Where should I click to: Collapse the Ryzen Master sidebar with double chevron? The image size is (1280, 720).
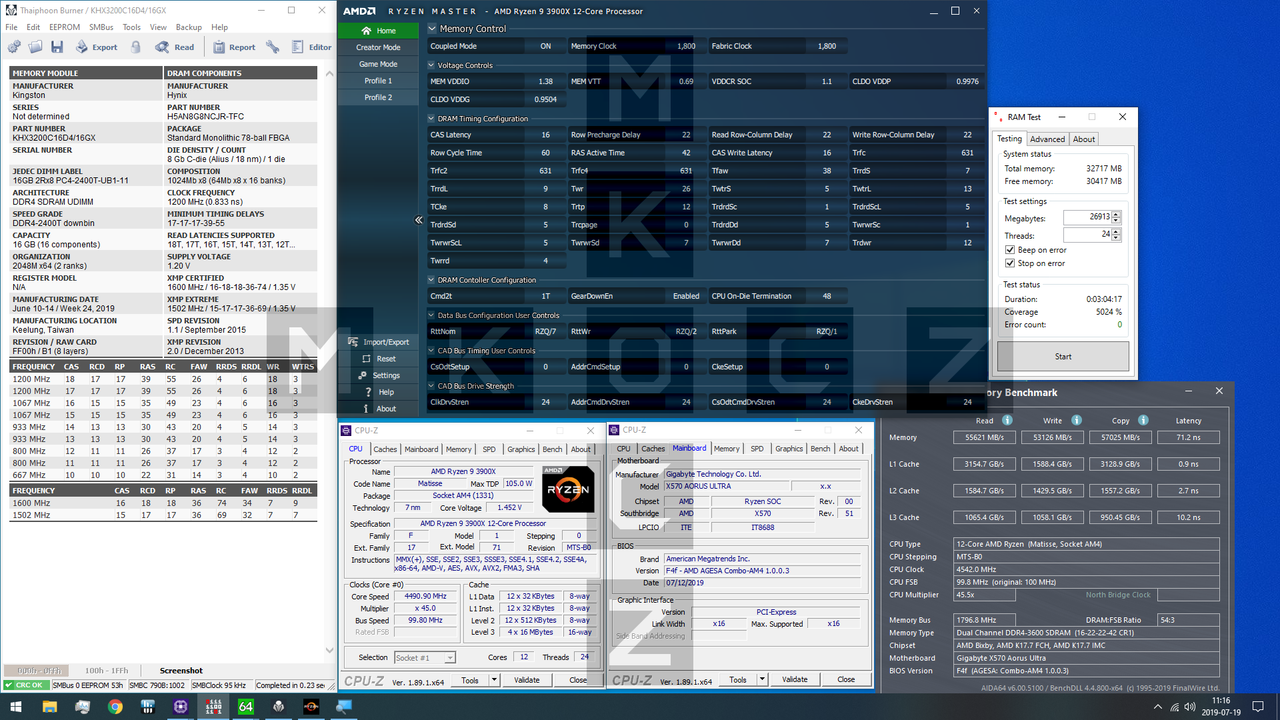click(420, 220)
